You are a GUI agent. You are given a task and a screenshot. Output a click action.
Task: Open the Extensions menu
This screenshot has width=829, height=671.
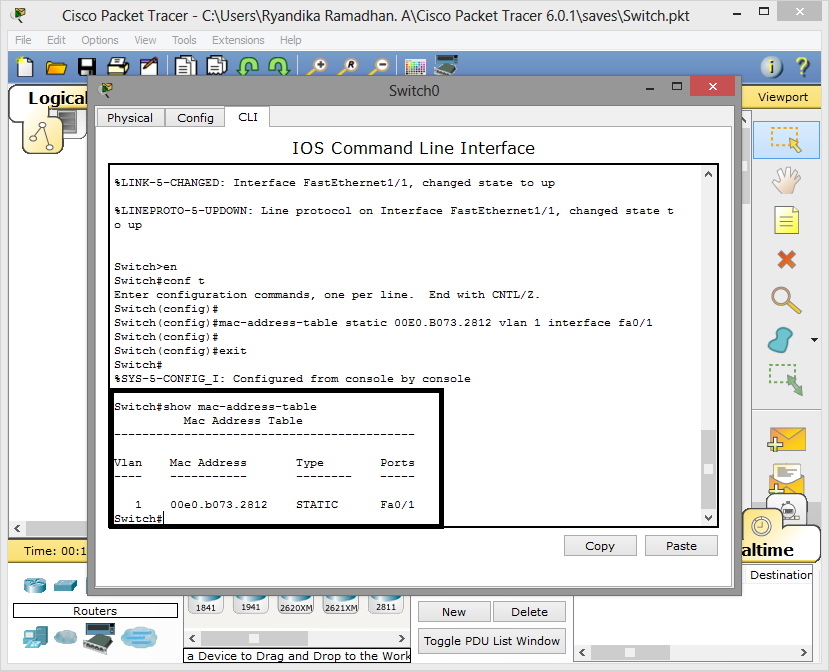coord(238,40)
